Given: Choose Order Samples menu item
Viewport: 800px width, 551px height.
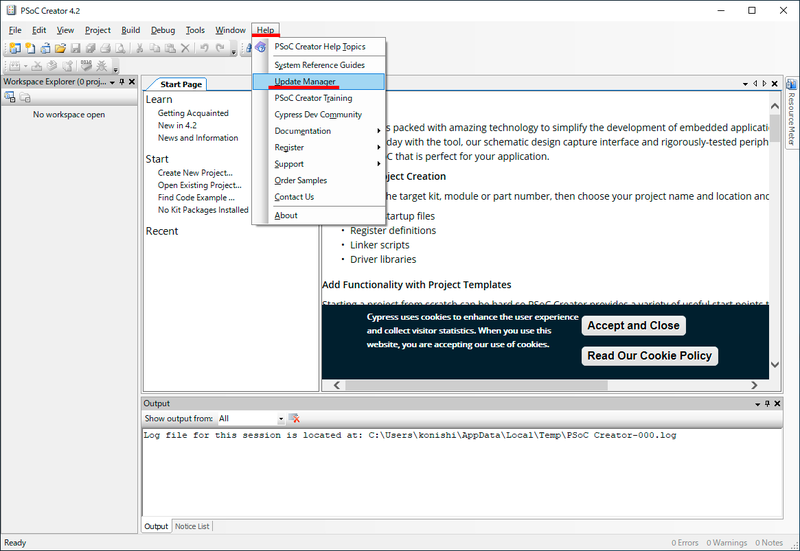Looking at the screenshot, I should pyautogui.click(x=318, y=180).
